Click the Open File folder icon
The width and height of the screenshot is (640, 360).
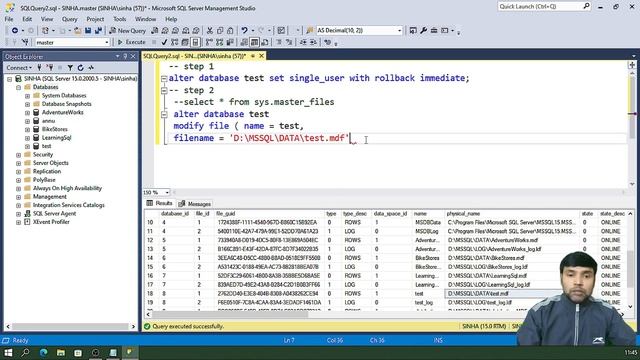77,31
